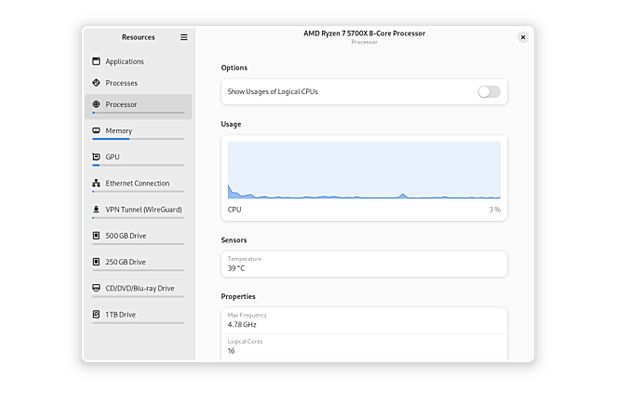Click the Max Frequency property row
Image resolution: width=618 pixels, height=394 pixels.
click(364, 320)
